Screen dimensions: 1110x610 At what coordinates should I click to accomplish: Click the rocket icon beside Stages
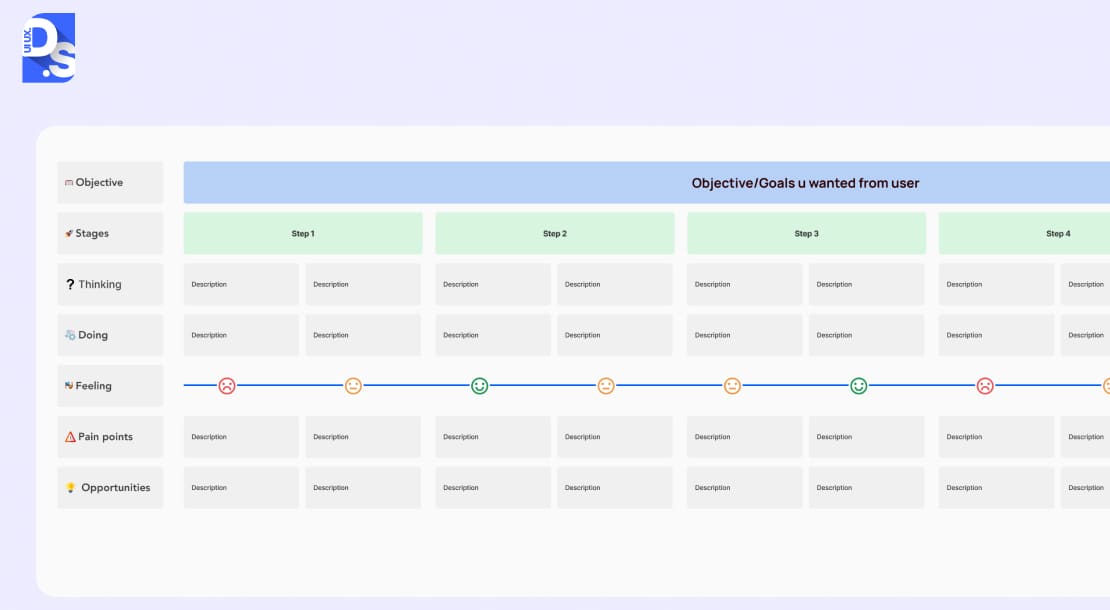(x=69, y=234)
